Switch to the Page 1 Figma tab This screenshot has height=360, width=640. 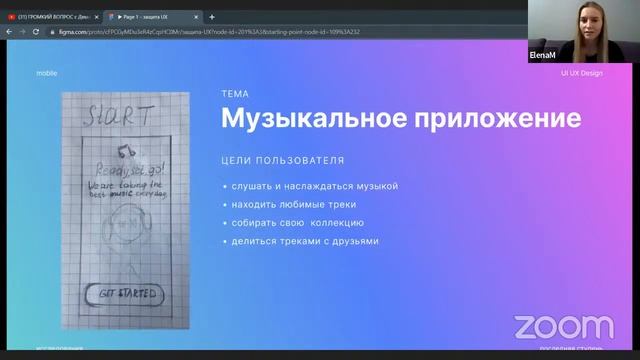pyautogui.click(x=153, y=17)
